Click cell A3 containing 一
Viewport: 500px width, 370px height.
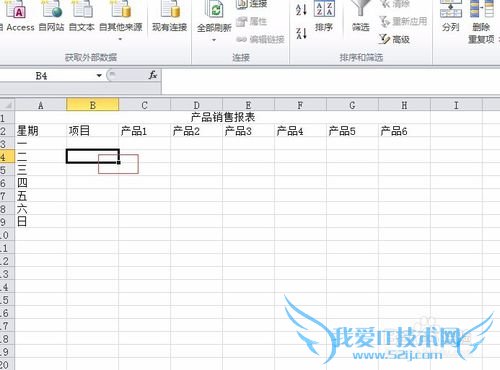pos(41,144)
